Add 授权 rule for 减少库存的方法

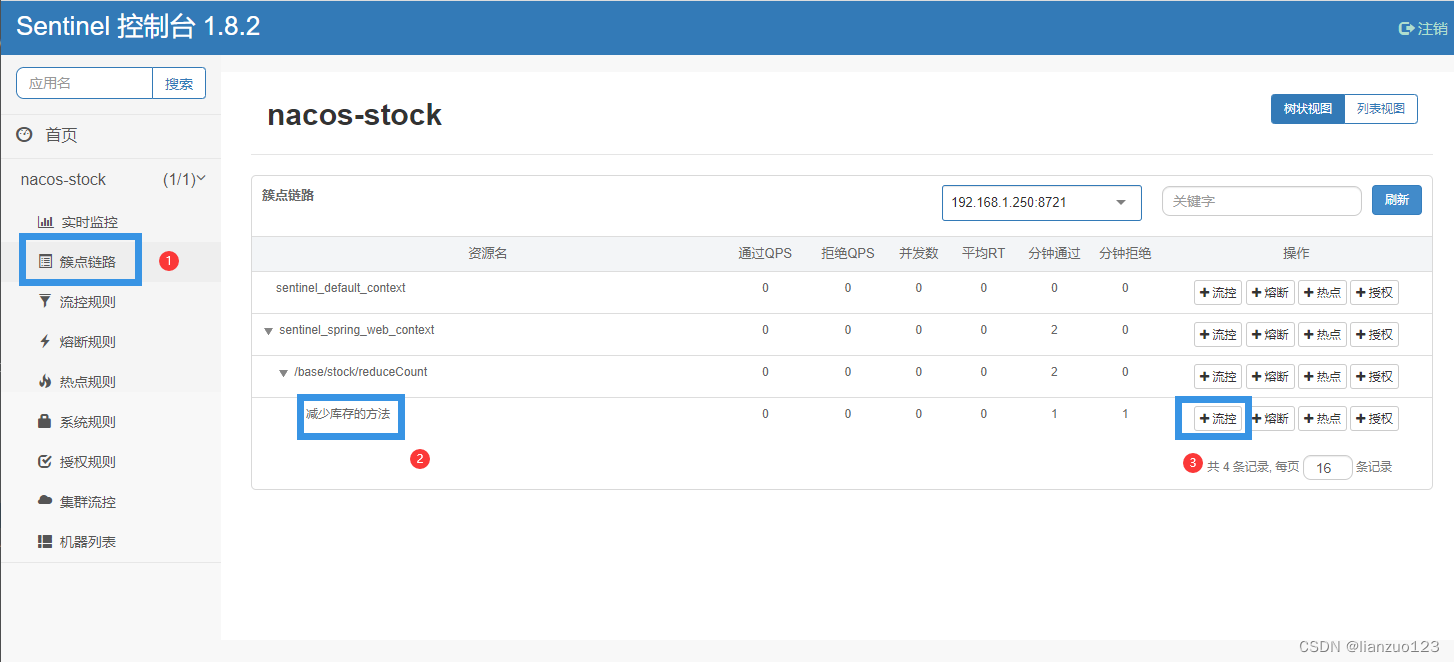coord(1374,419)
